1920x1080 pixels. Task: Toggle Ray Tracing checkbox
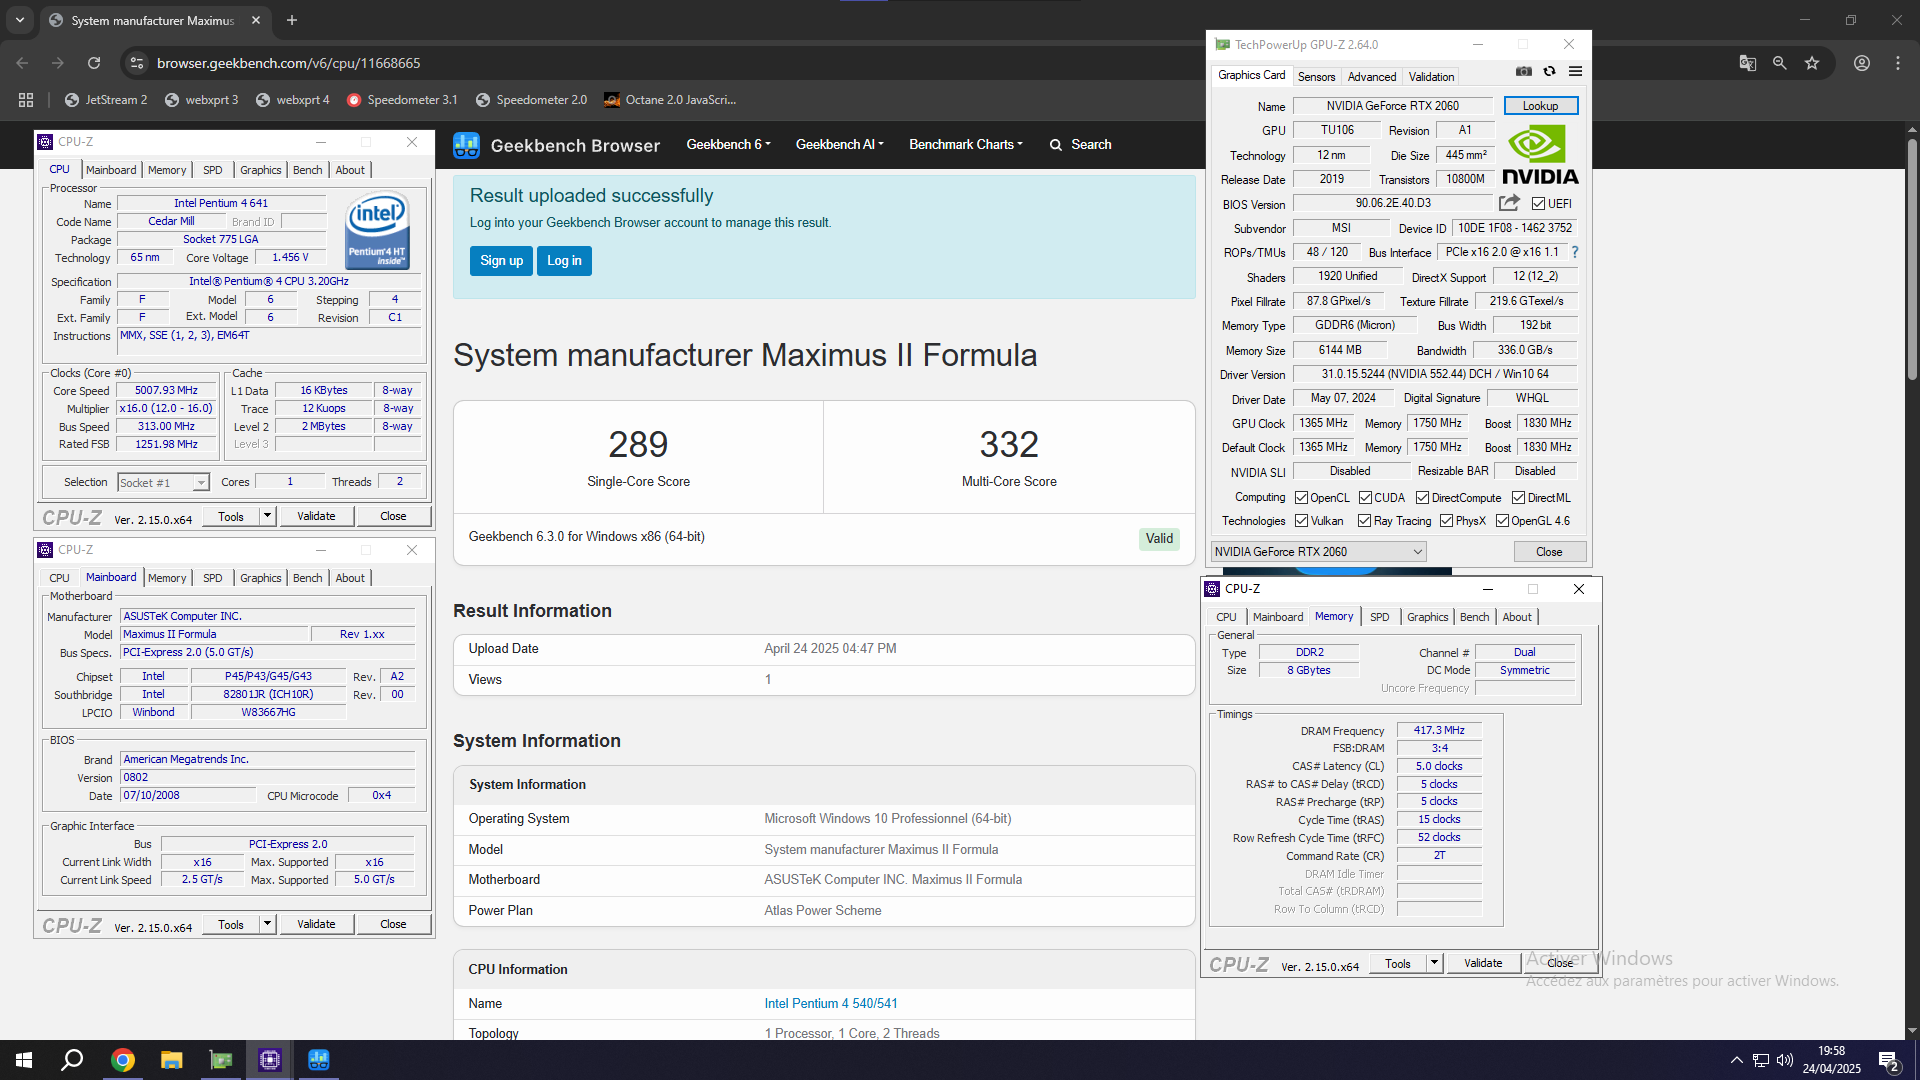1364,521
